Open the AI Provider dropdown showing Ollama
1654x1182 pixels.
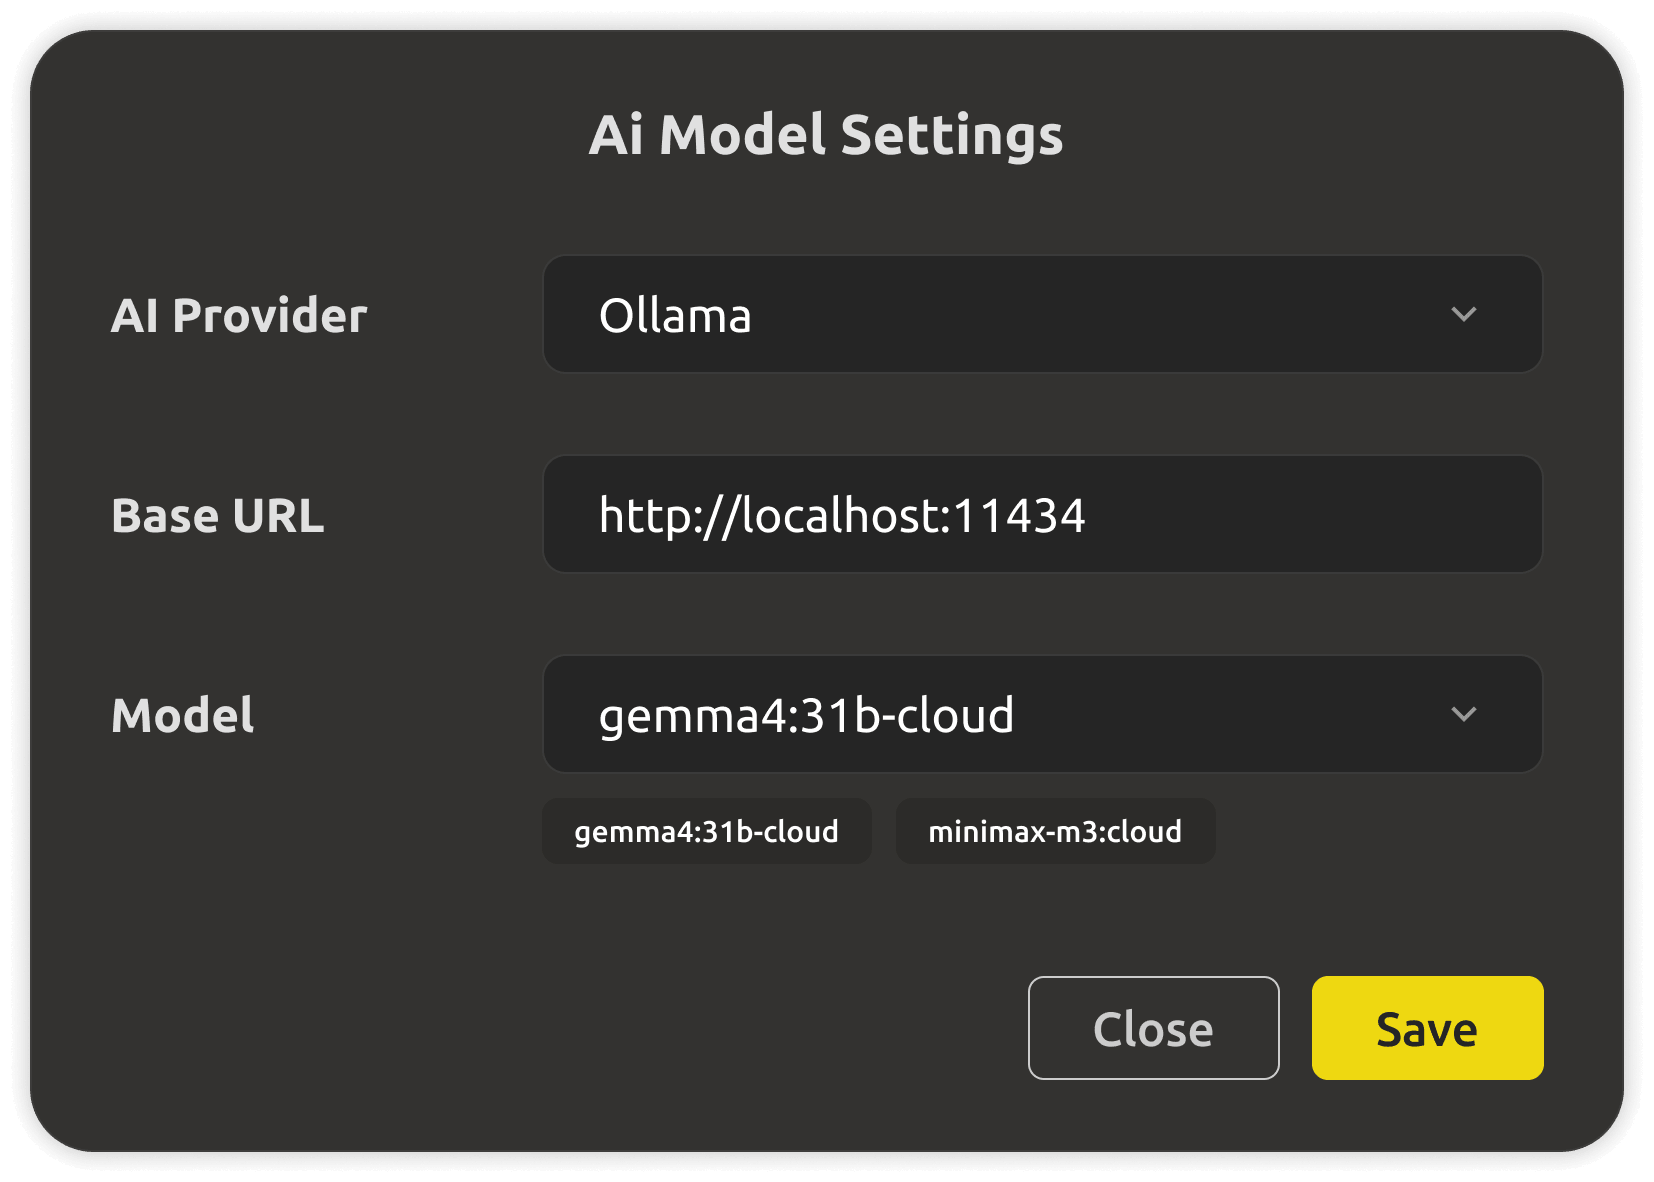pyautogui.click(x=1042, y=314)
